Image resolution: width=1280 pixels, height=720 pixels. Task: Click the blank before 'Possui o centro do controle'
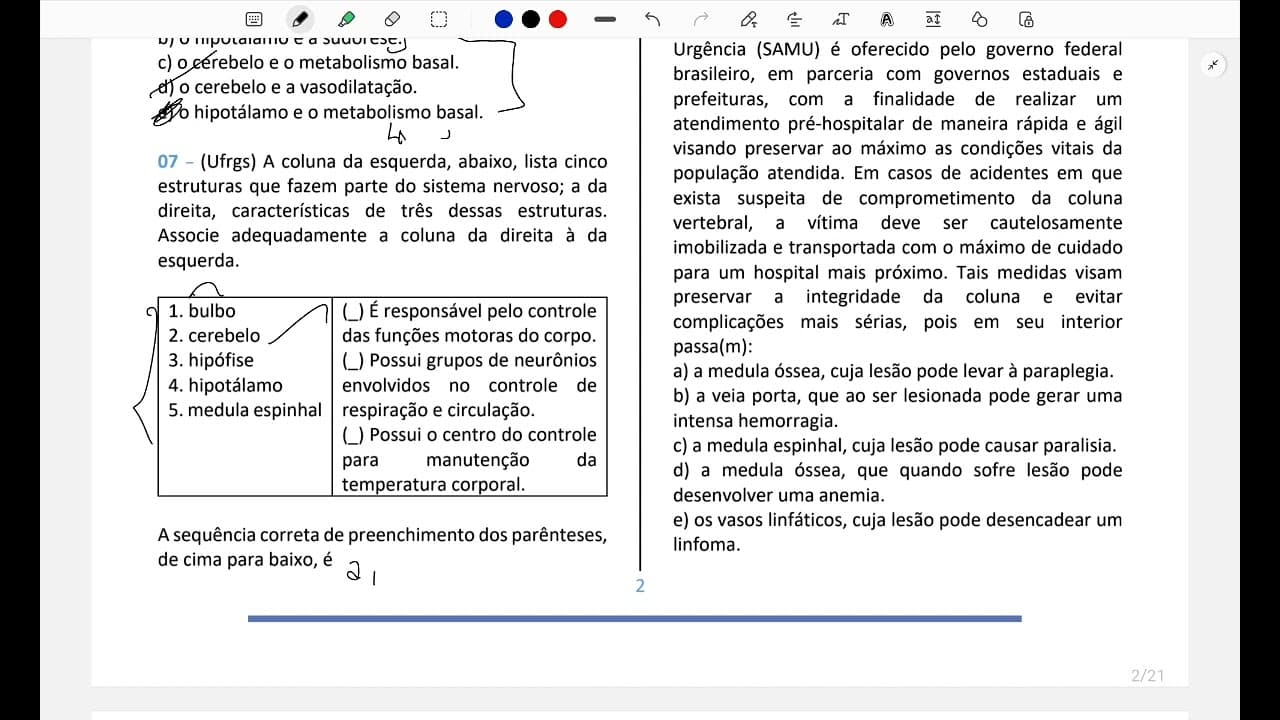[353, 435]
